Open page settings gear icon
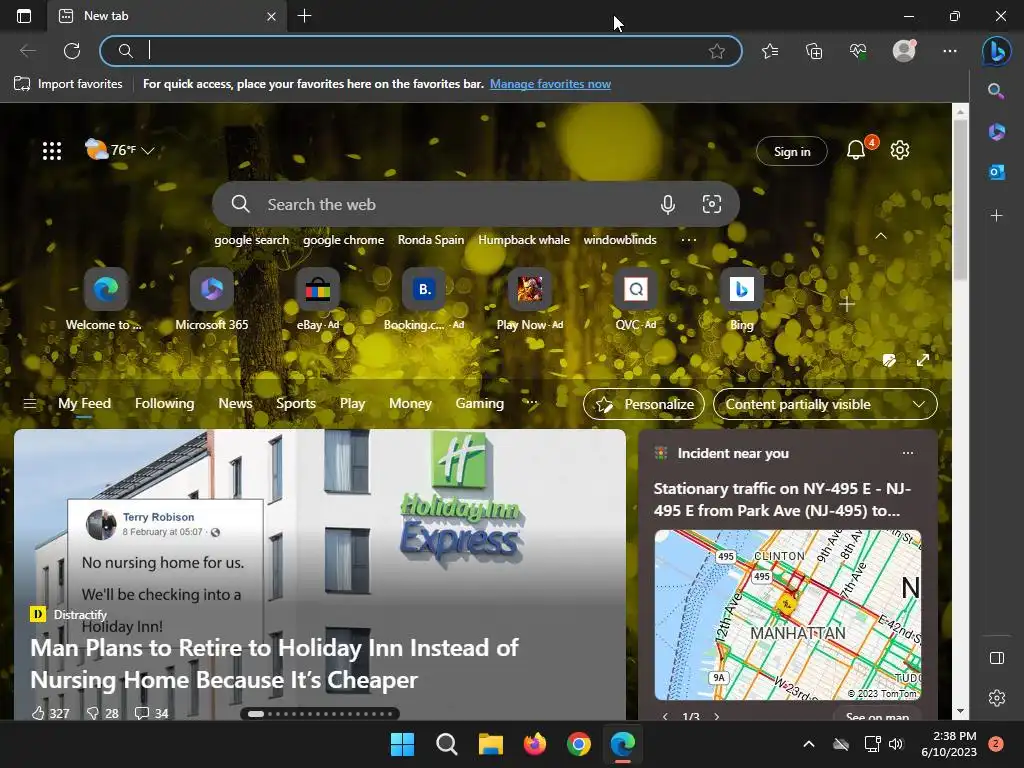 [x=900, y=150]
